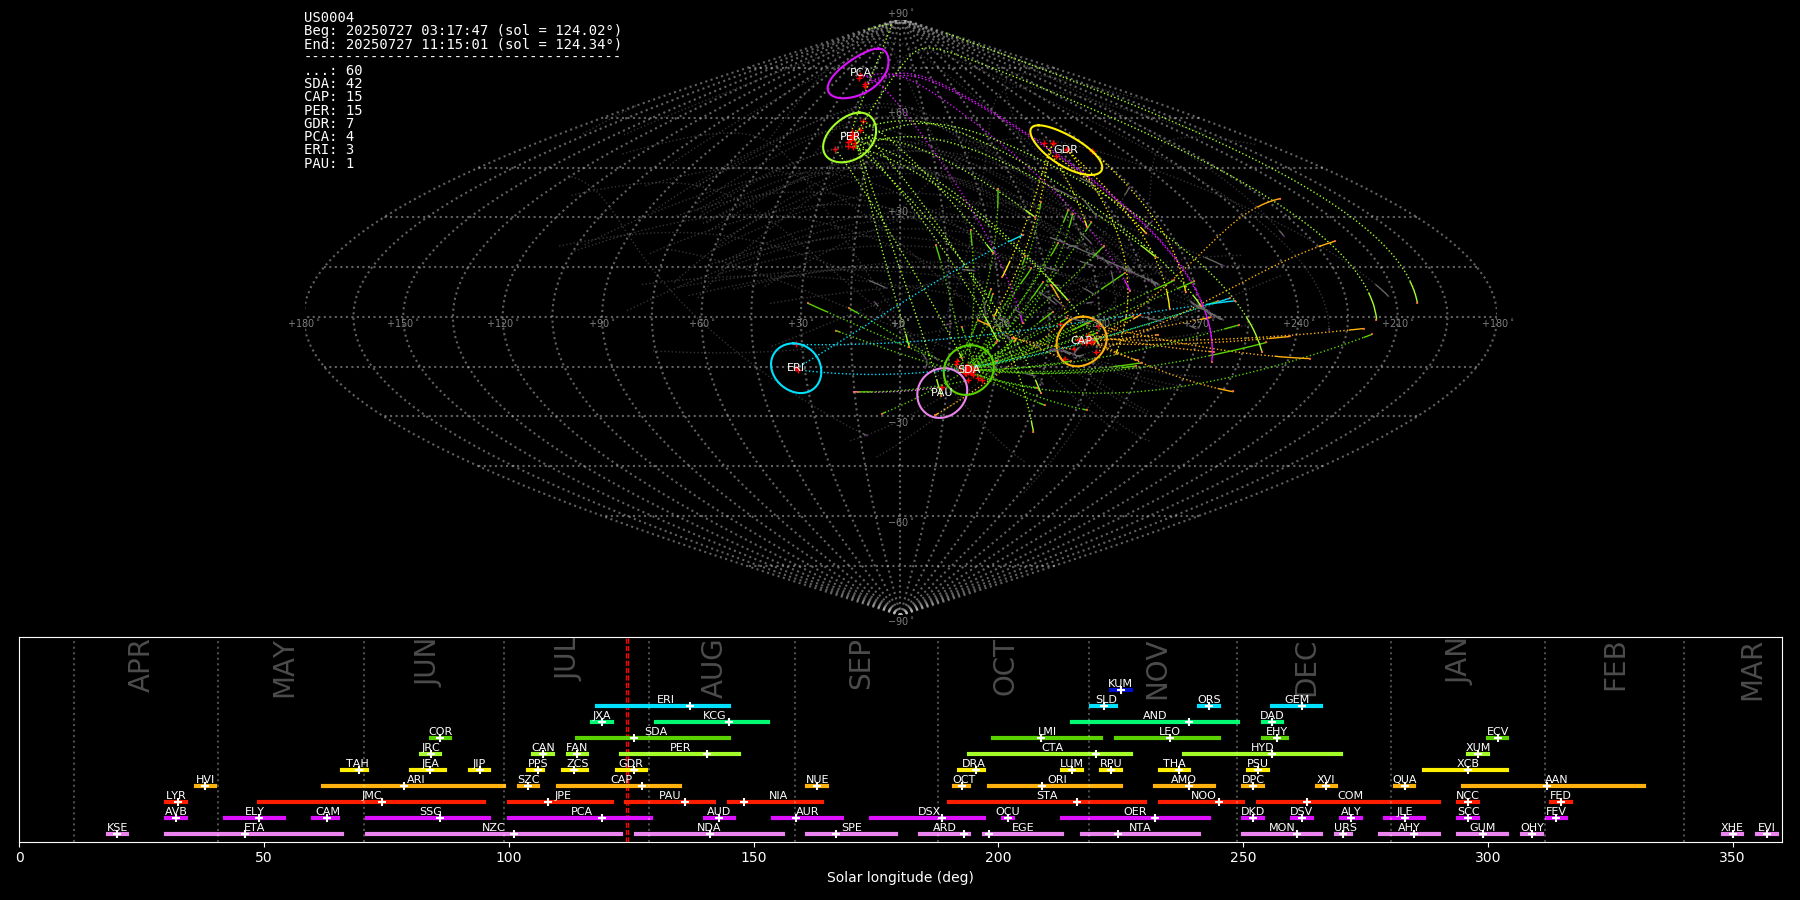The height and width of the screenshot is (900, 1800).
Task: Click the 'PAU: 1' count in legend
Action: point(329,163)
